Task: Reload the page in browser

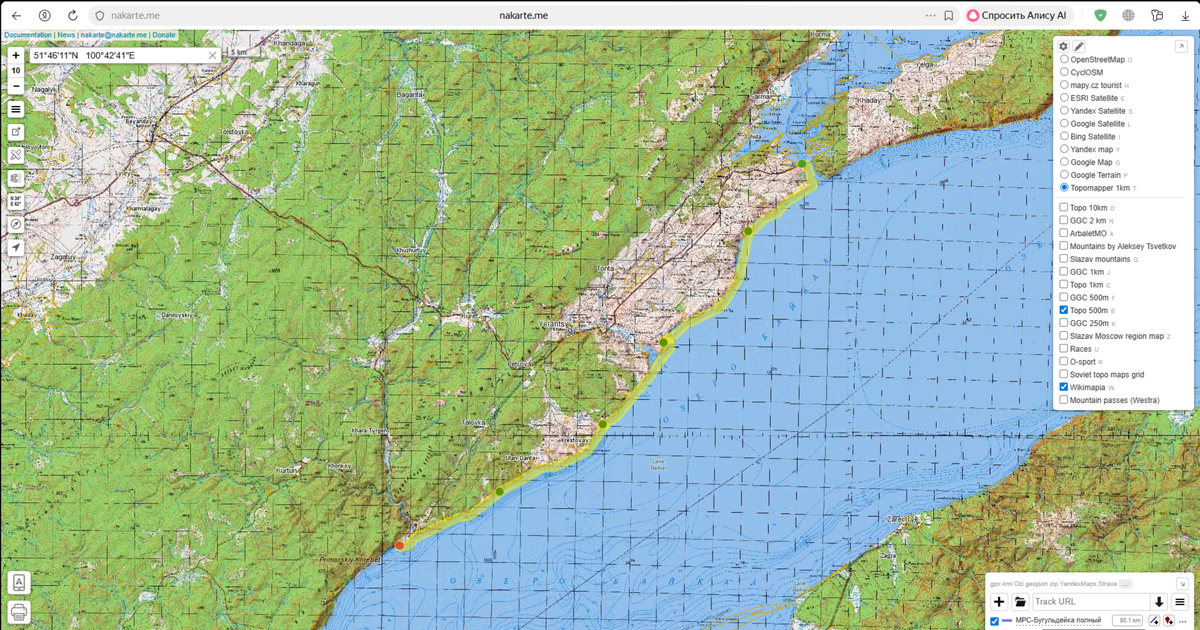Action: pyautogui.click(x=72, y=16)
